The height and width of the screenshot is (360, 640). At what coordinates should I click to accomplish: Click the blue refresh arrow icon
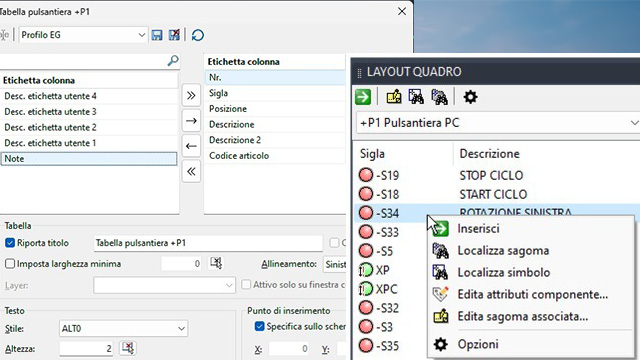click(198, 35)
